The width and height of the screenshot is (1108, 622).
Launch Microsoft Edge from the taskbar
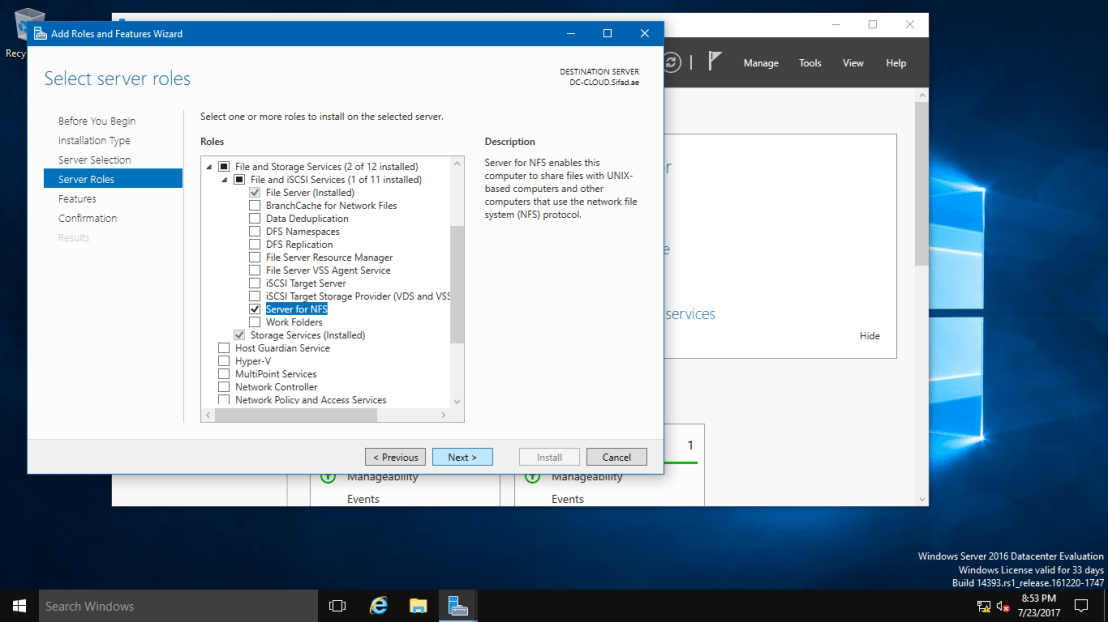tap(377, 605)
